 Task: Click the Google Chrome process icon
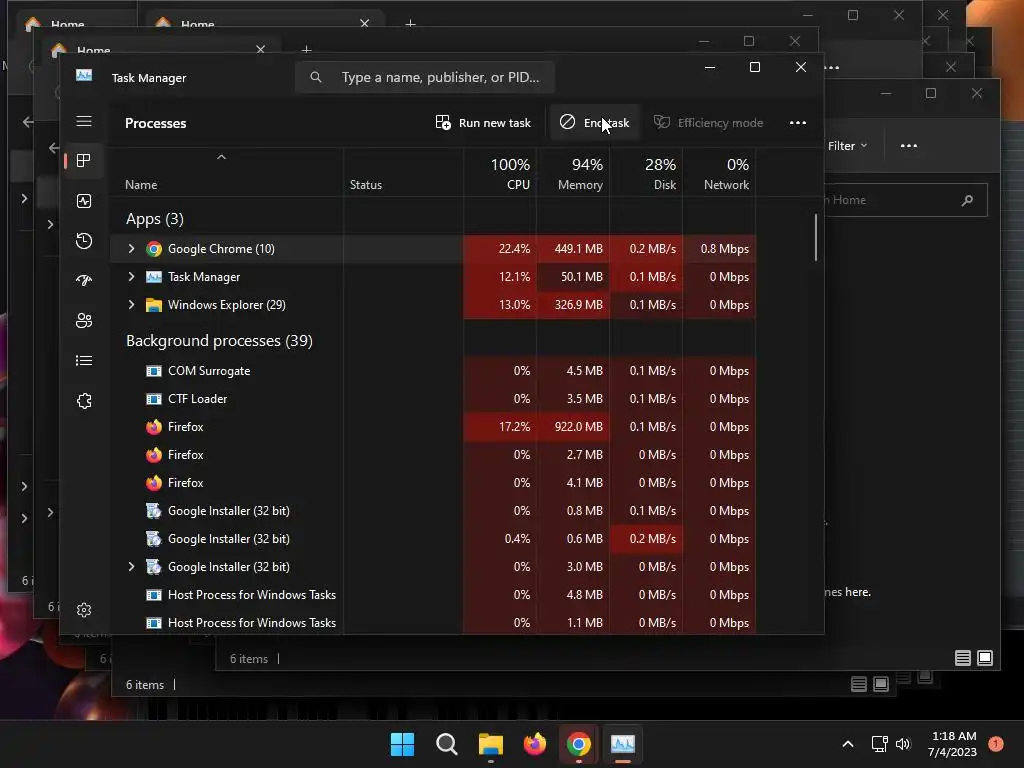click(x=153, y=249)
